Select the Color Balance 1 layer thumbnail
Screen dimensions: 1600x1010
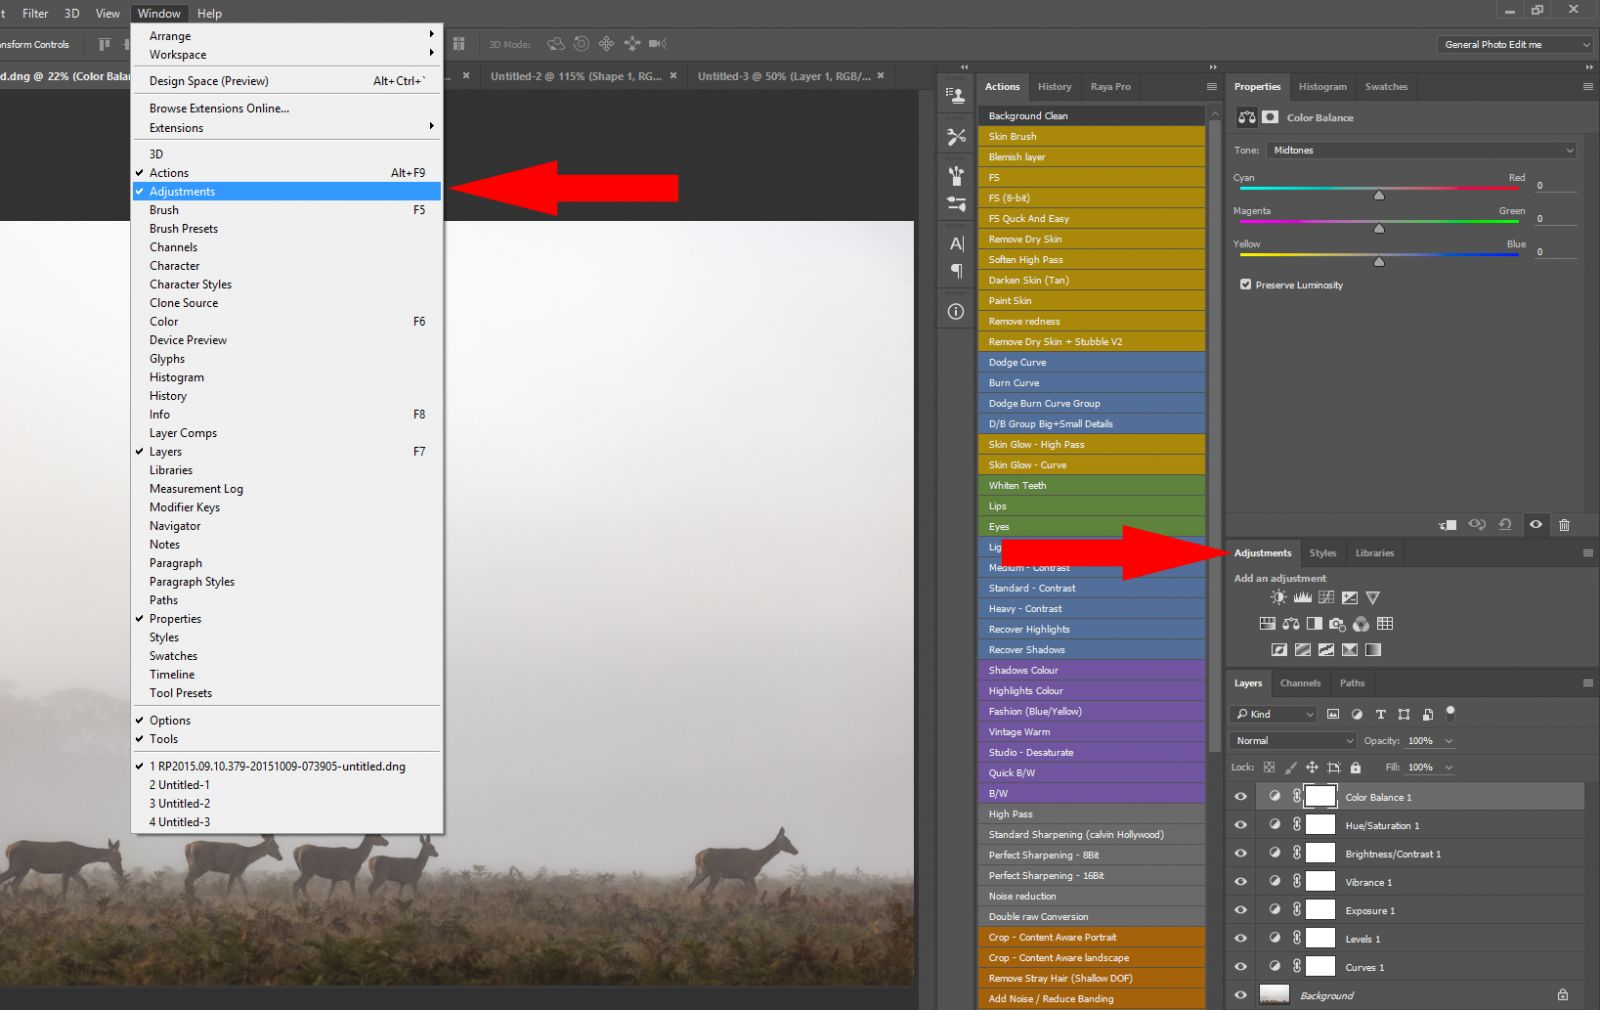coord(1320,796)
